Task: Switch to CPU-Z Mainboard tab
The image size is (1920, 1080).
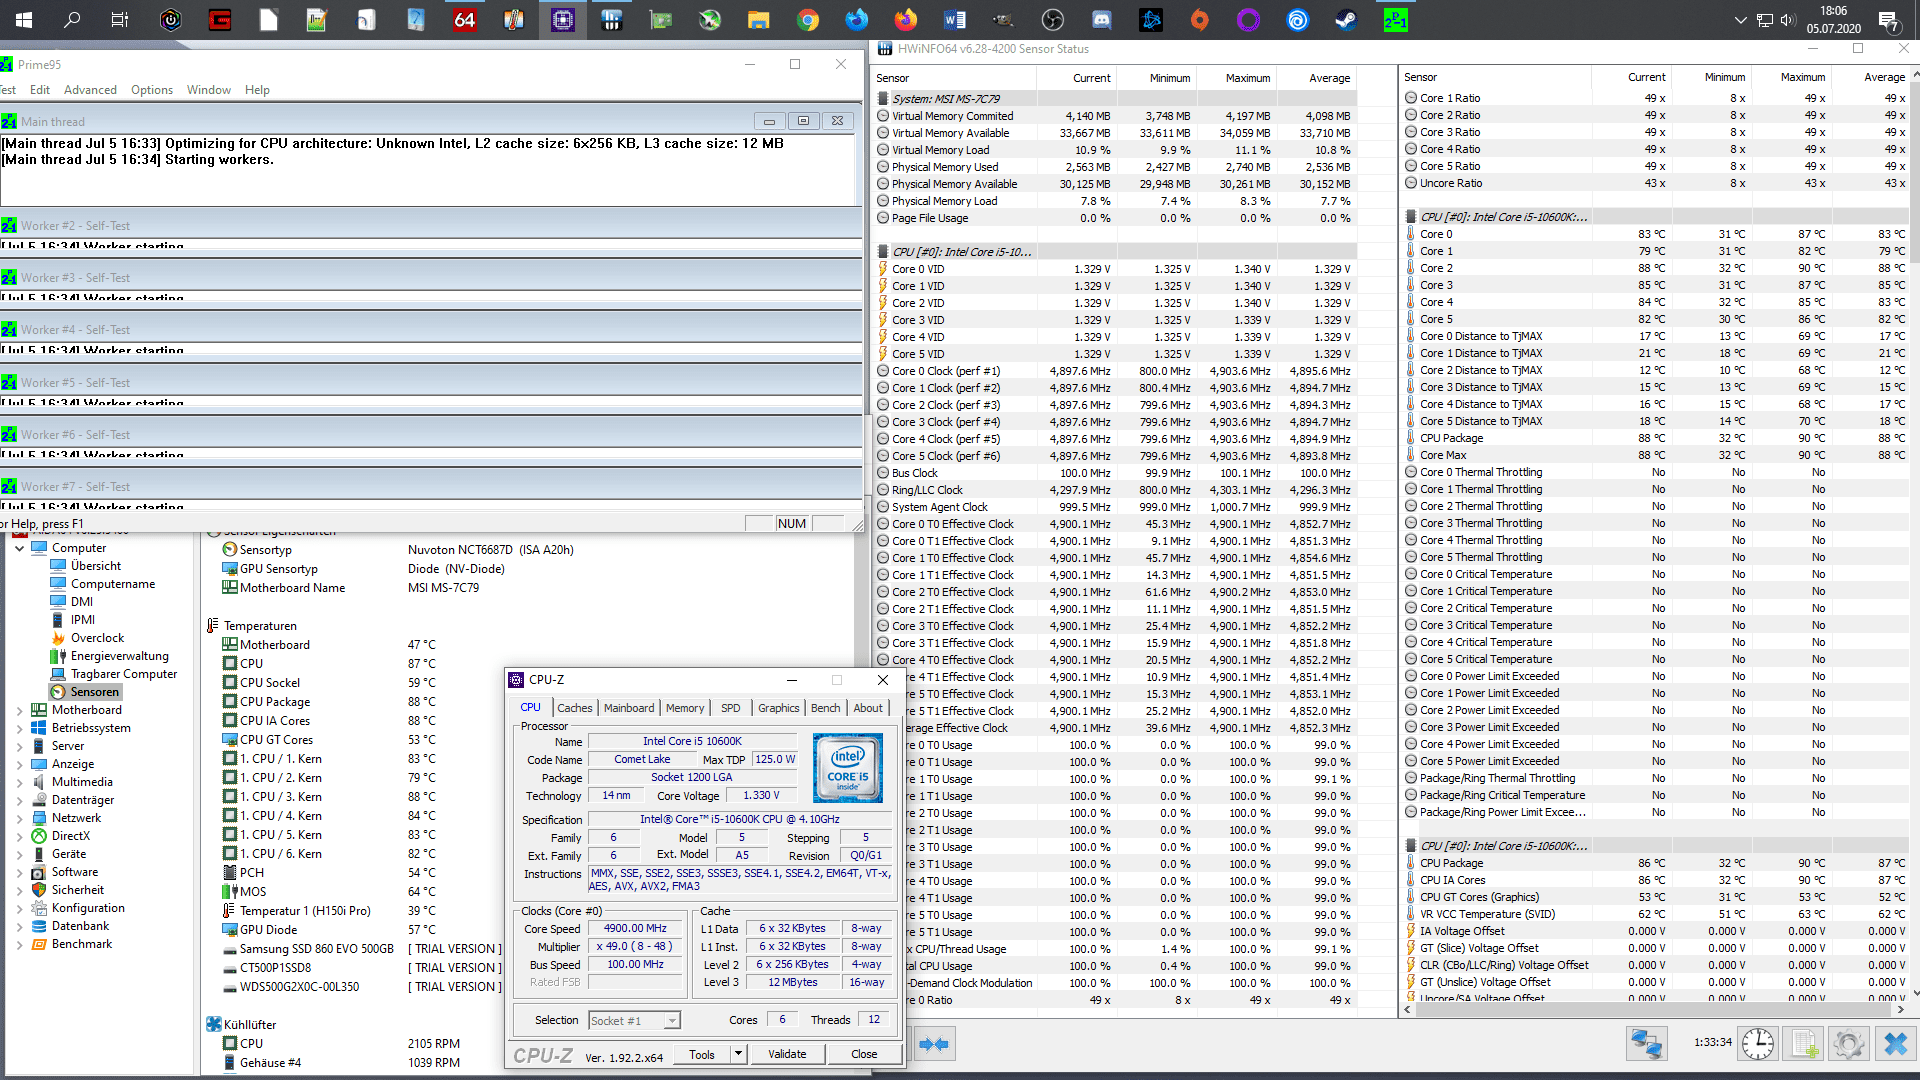Action: [x=629, y=708]
